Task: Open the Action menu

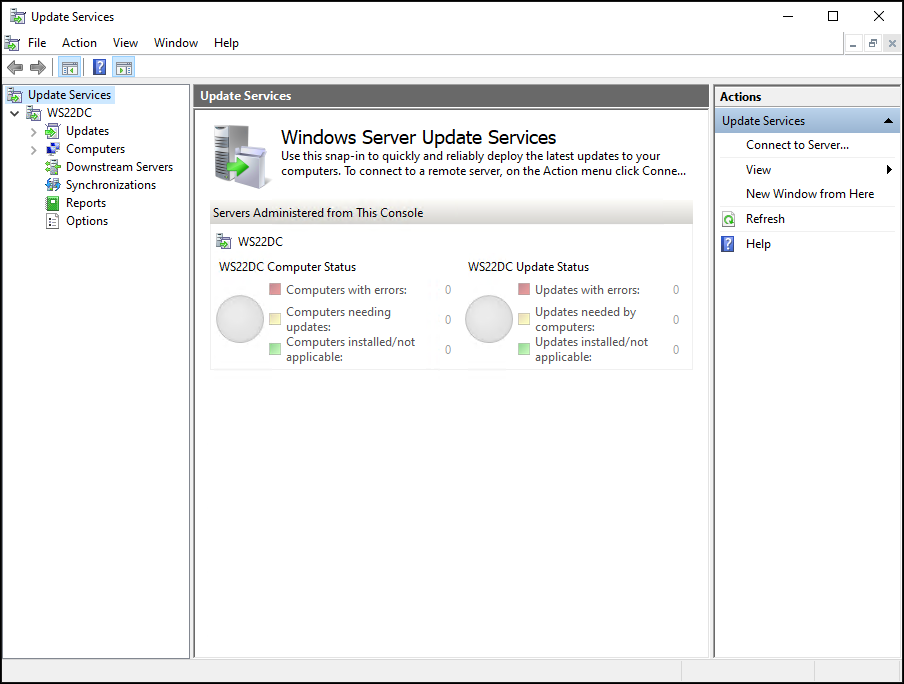Action: 80,43
